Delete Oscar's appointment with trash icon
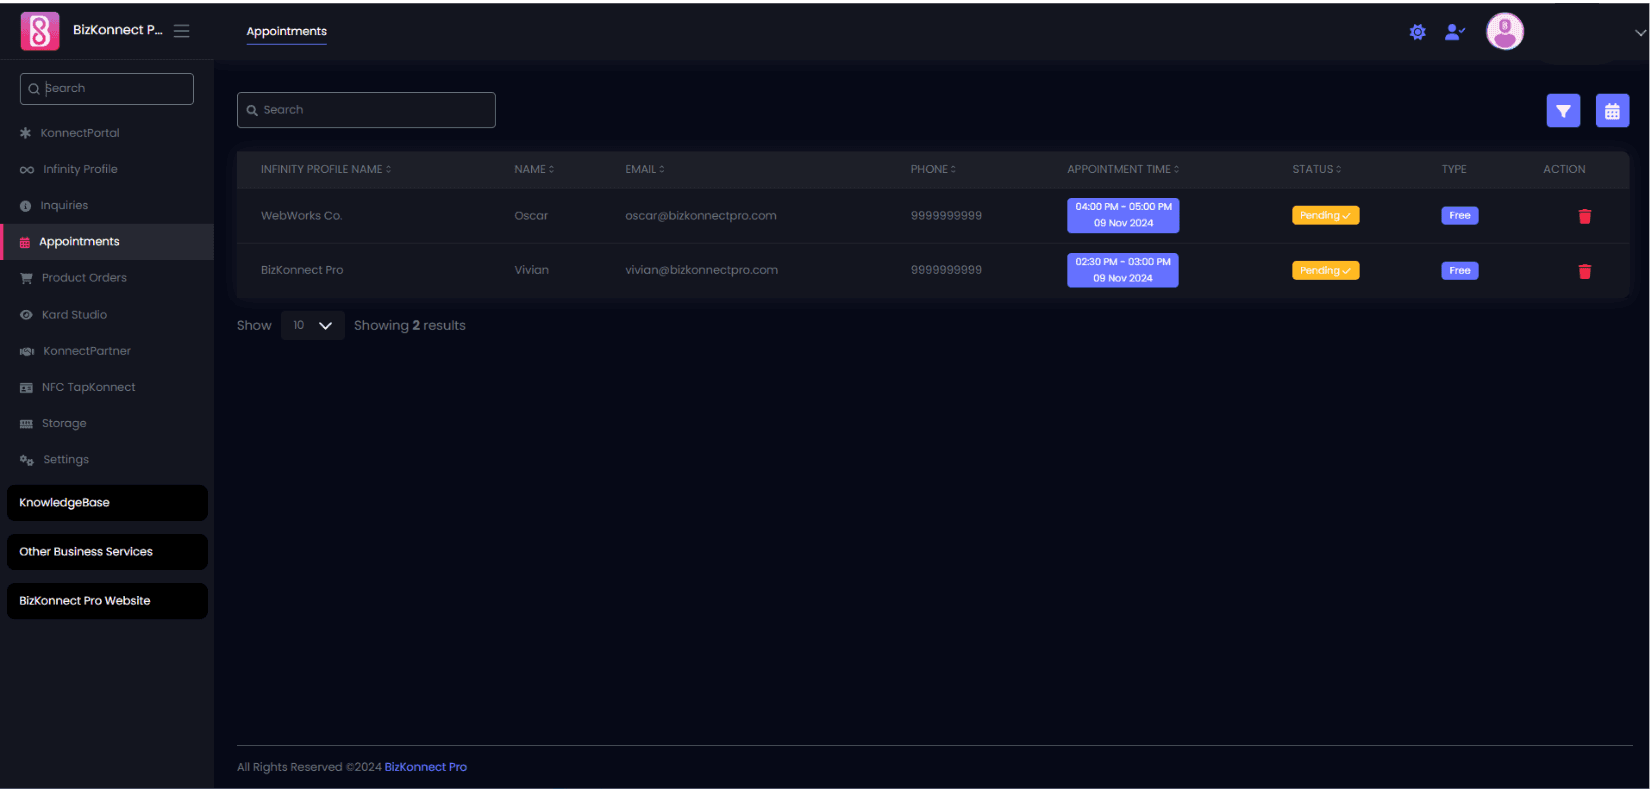The image size is (1650, 792). (1584, 216)
